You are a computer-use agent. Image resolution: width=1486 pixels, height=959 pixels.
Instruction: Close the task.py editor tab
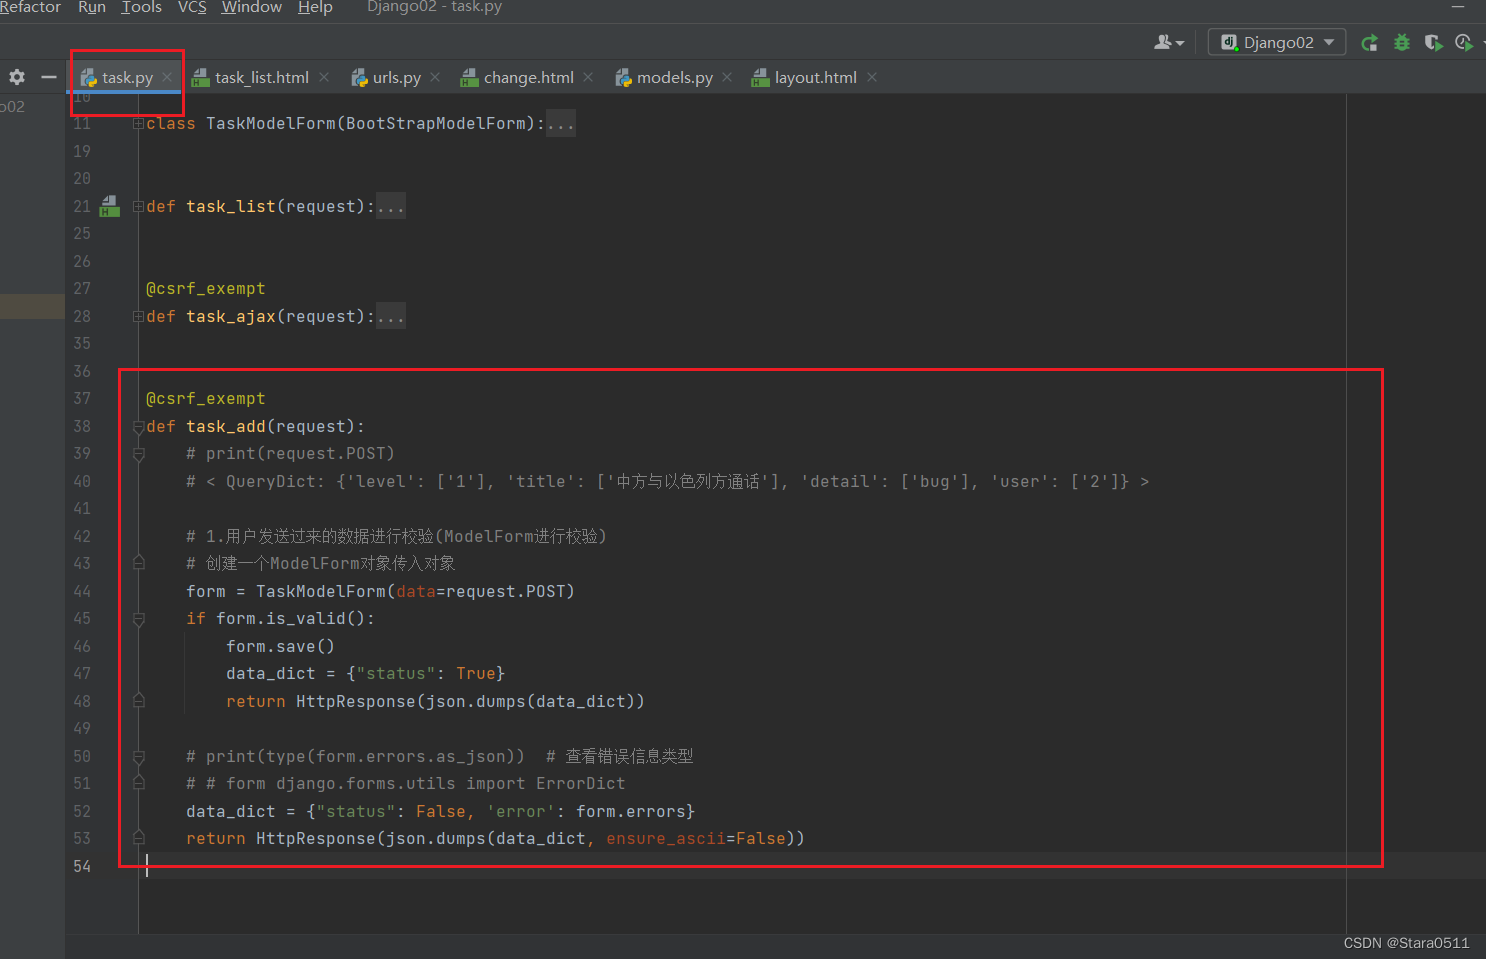(x=167, y=77)
